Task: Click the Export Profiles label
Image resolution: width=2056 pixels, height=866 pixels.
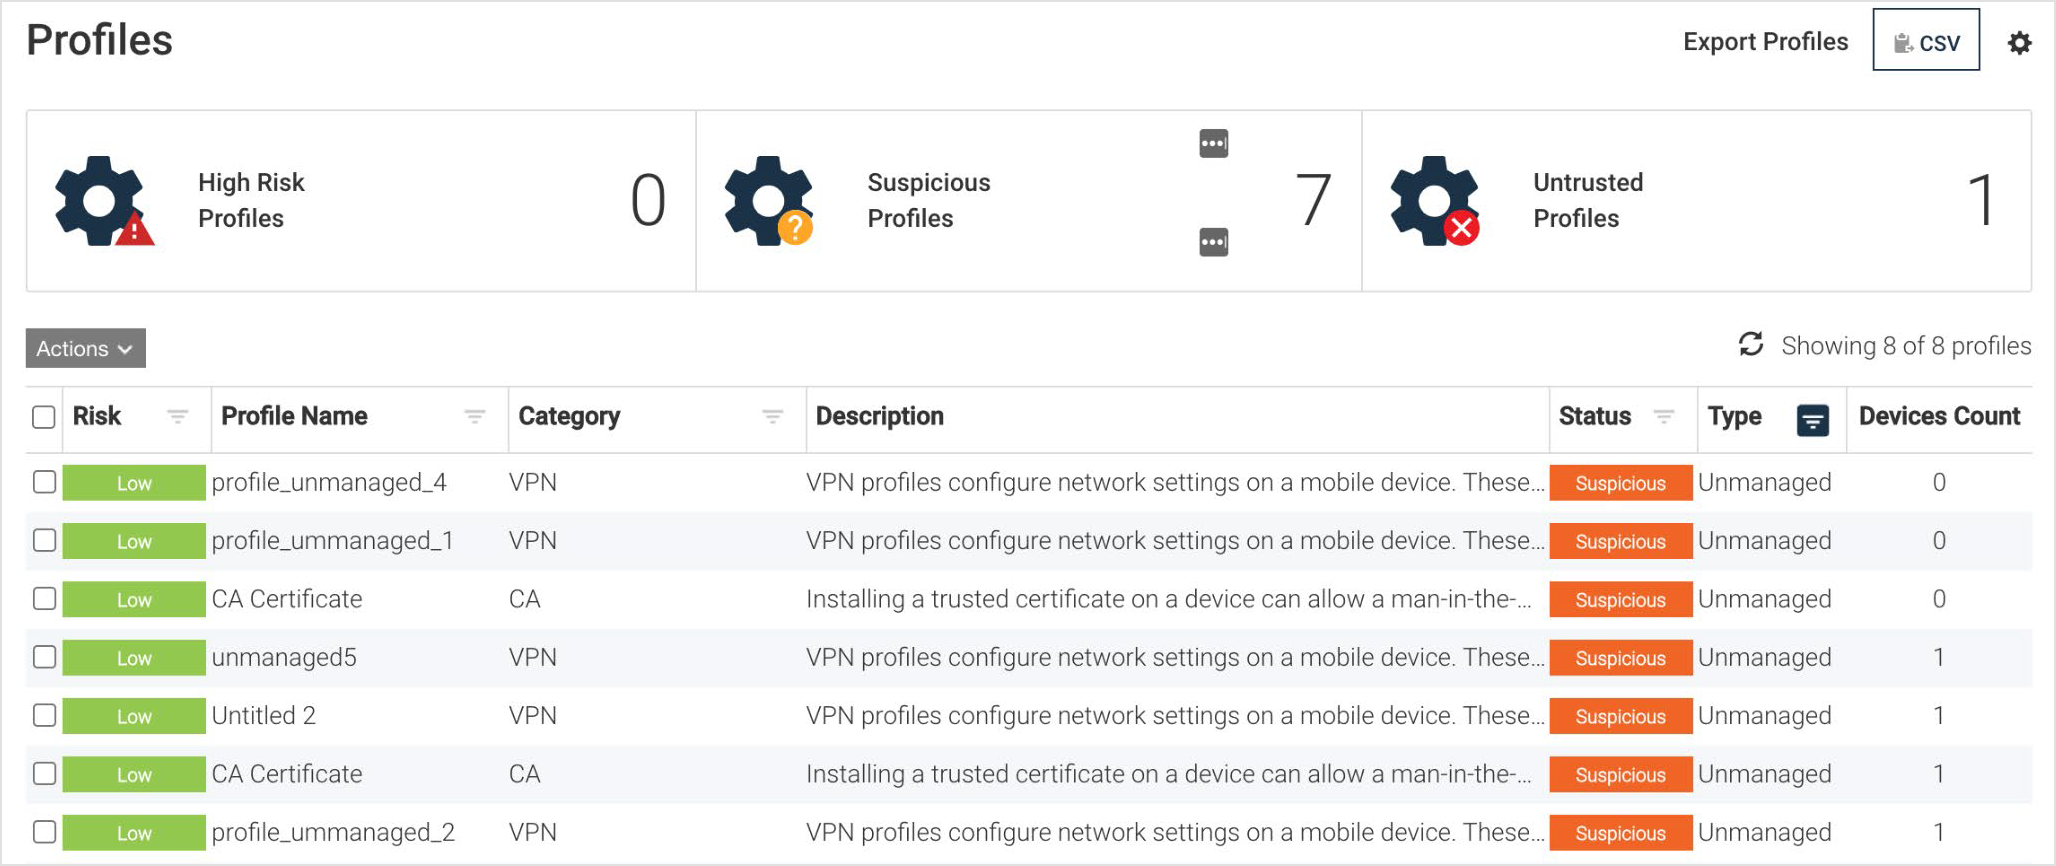Action: point(1765,41)
